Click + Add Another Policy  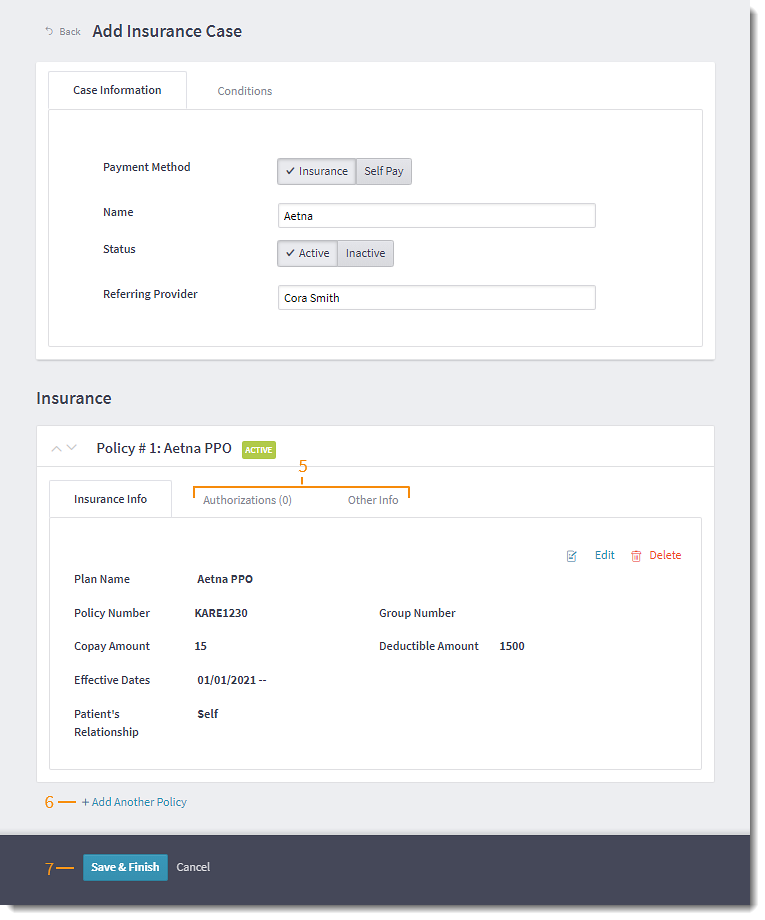click(134, 803)
